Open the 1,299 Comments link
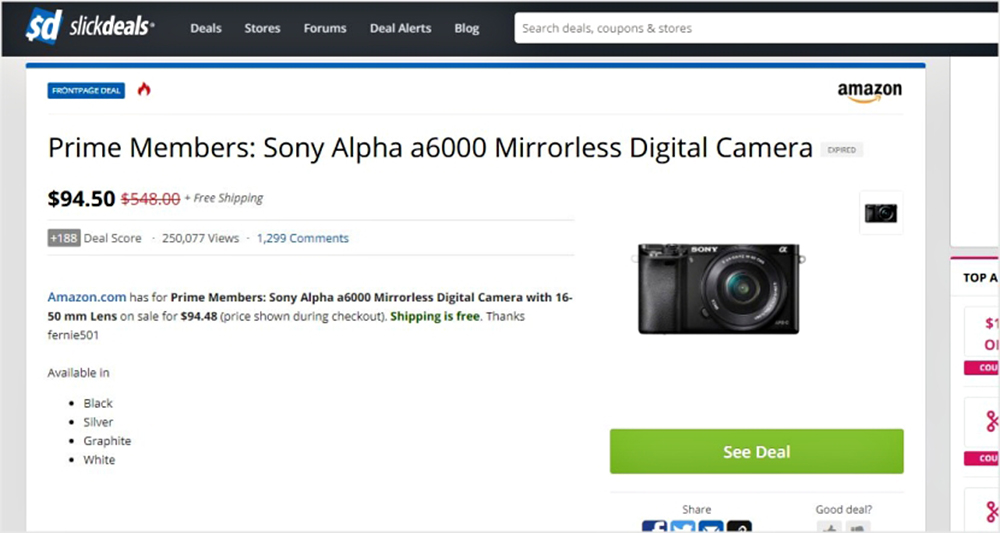Viewport: 1000px width, 533px height. 303,238
